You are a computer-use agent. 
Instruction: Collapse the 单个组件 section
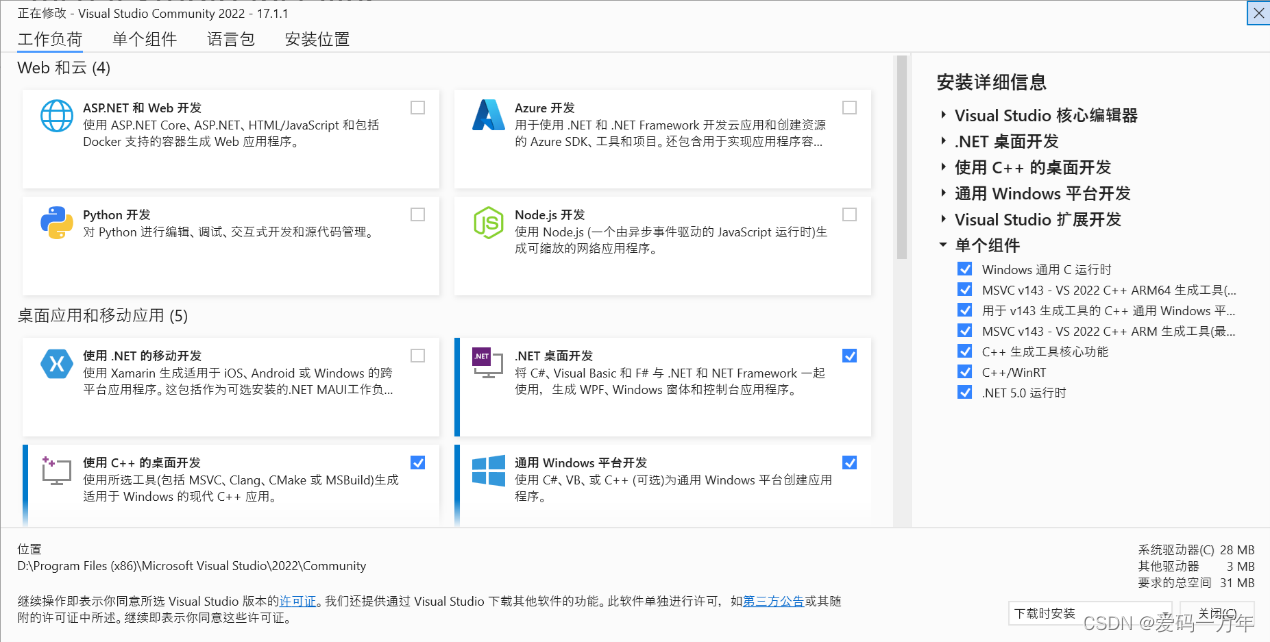(943, 245)
